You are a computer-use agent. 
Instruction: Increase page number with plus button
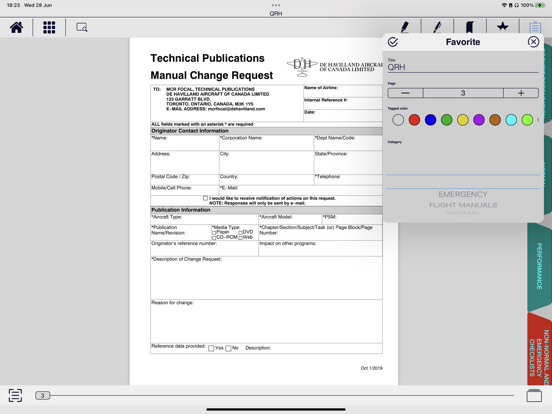click(521, 93)
